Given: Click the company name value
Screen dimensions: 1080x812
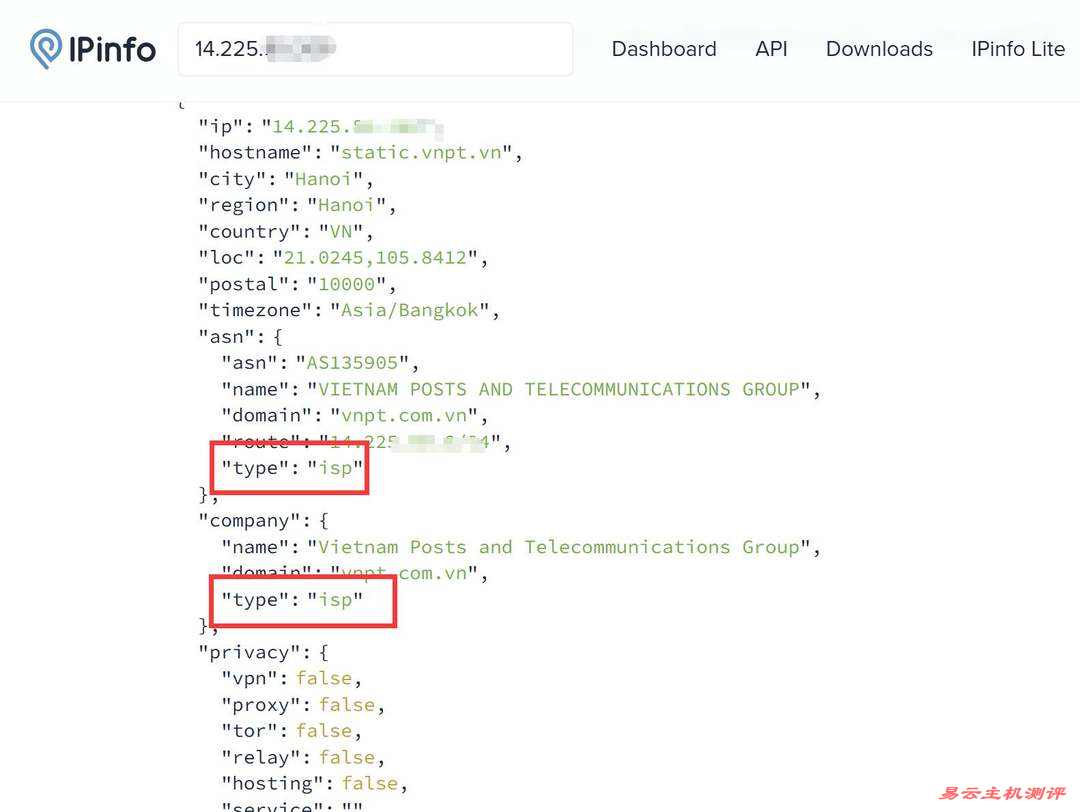Looking at the screenshot, I should click(x=559, y=547).
